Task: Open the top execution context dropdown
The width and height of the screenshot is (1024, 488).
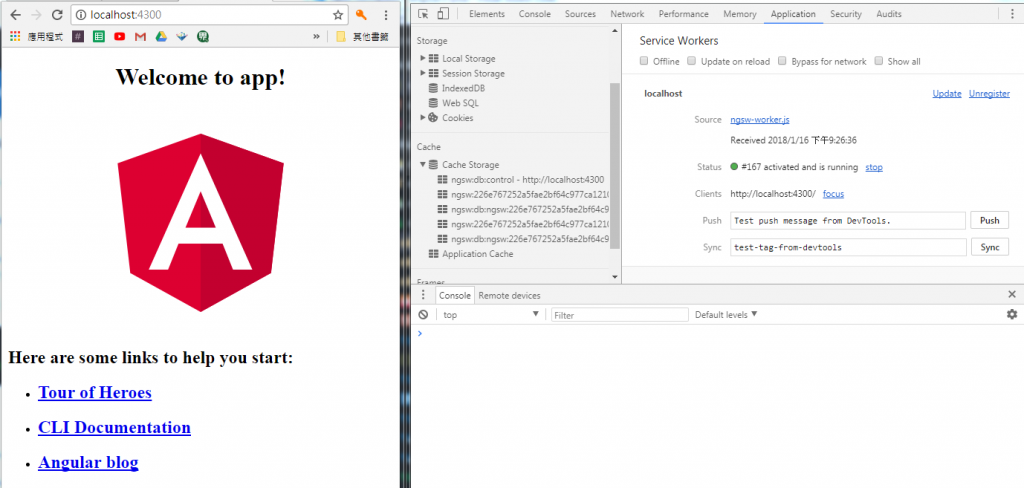Action: click(491, 315)
